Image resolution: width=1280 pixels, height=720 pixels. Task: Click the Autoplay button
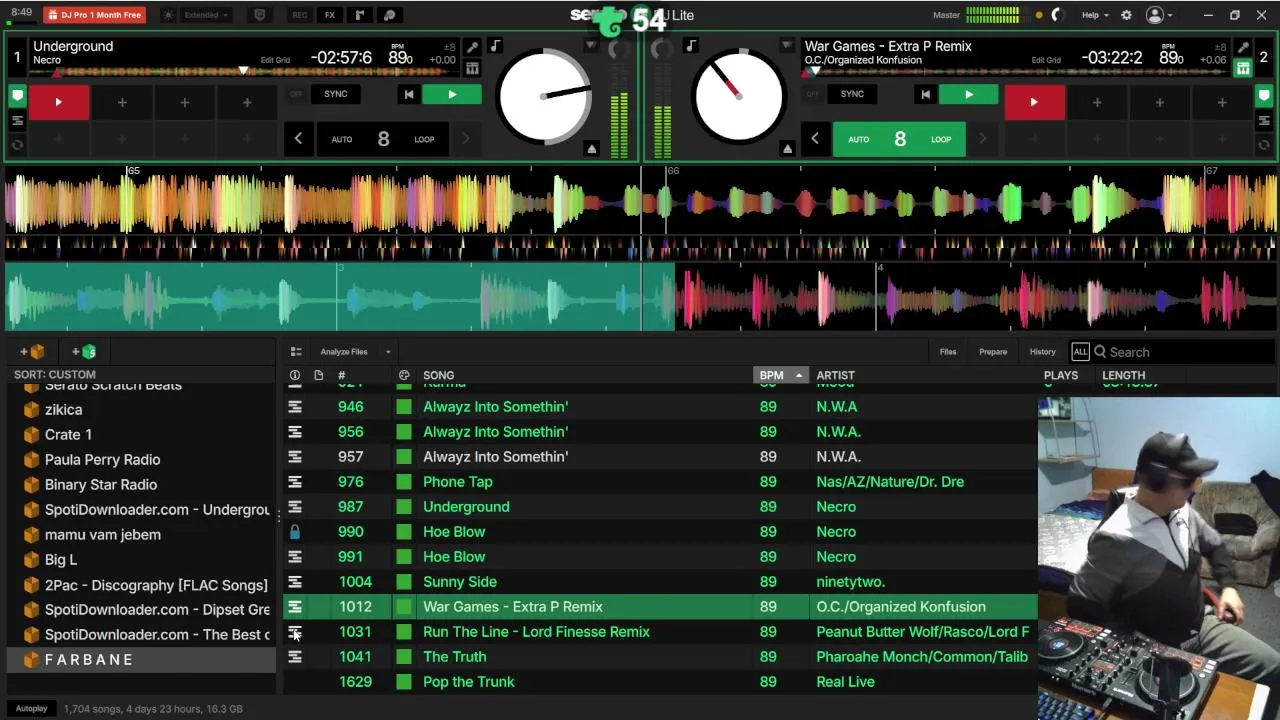pos(31,709)
